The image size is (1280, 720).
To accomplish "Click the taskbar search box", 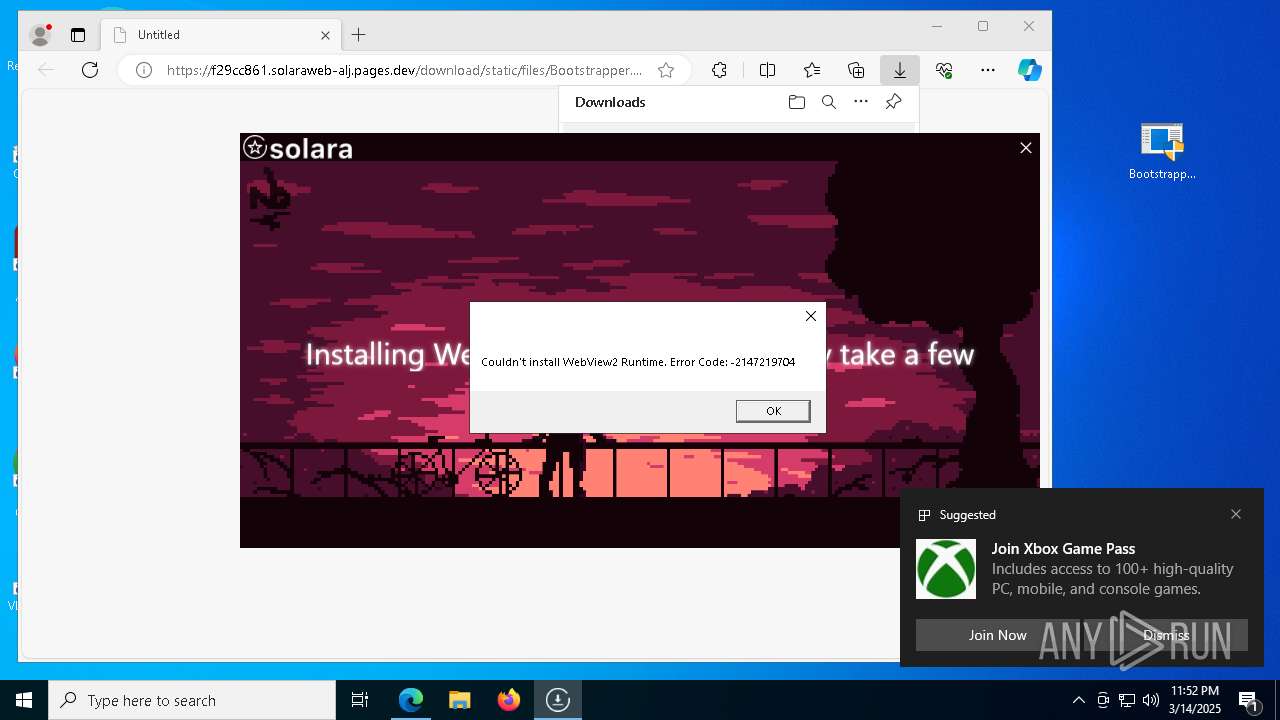I will point(192,700).
